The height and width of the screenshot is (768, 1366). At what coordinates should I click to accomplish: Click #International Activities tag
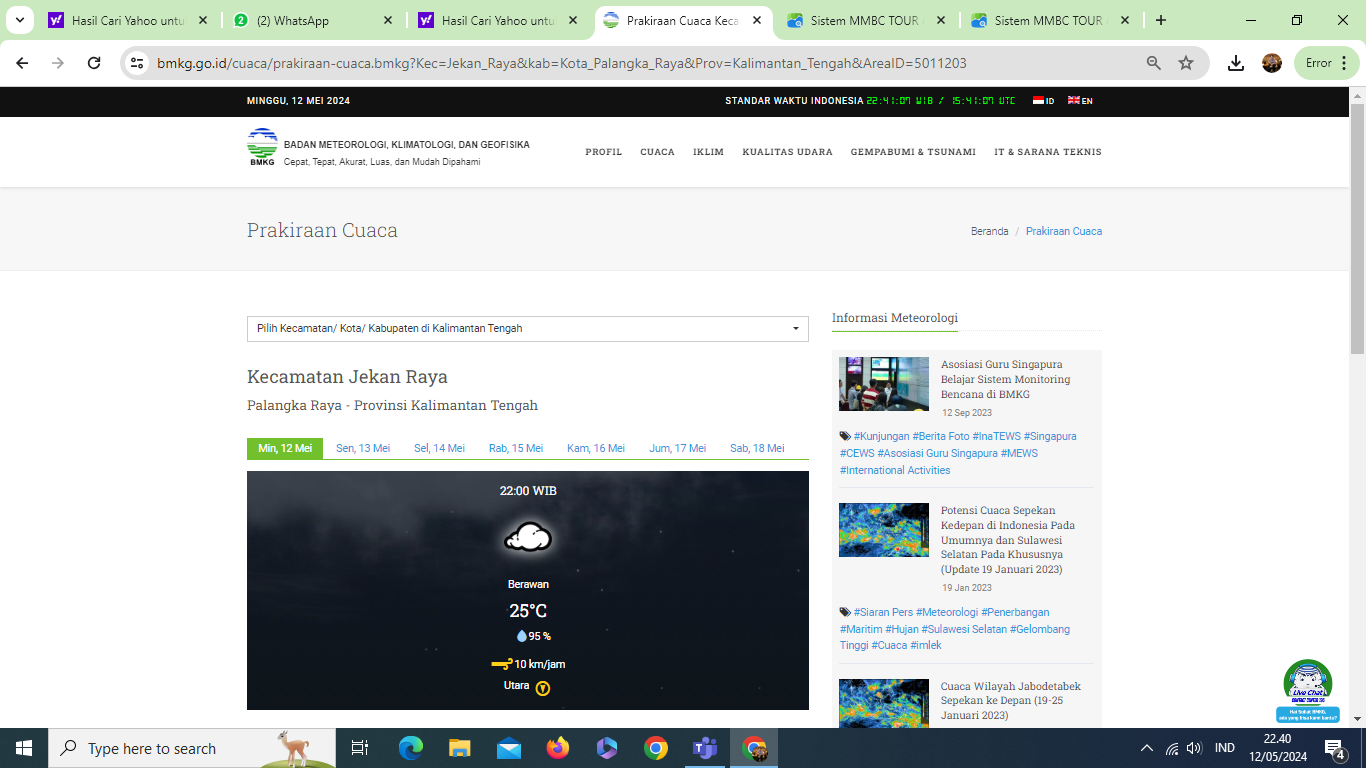895,471
